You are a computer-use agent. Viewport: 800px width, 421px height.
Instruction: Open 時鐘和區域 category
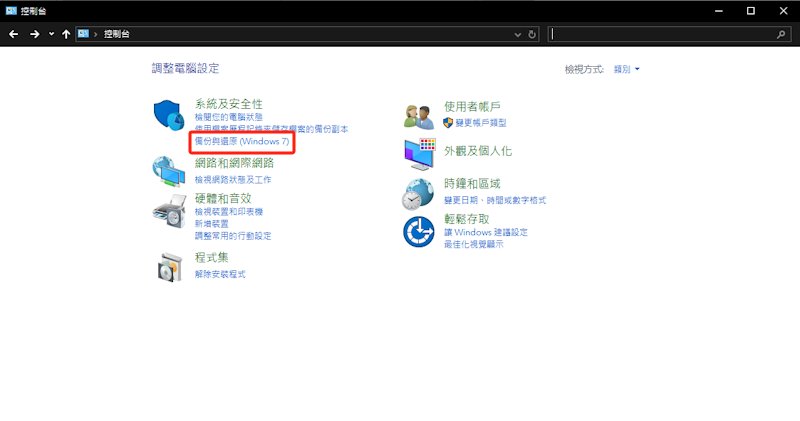pos(472,184)
